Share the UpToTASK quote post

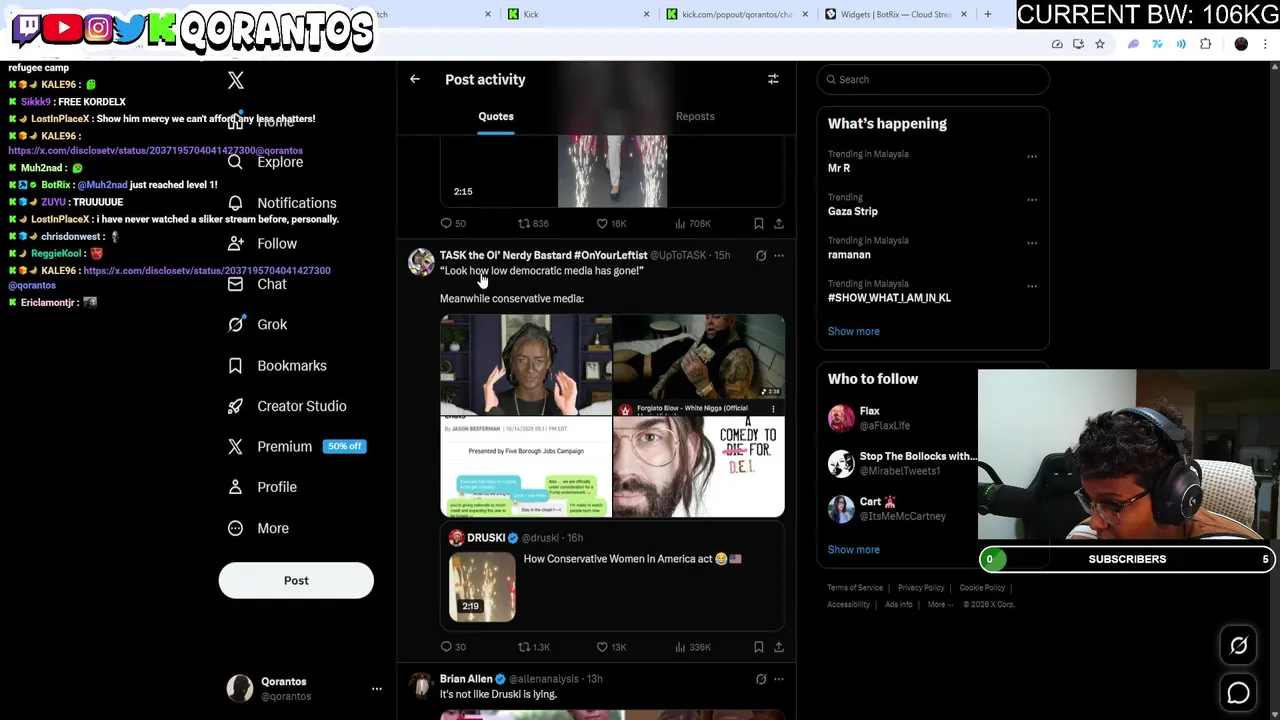tap(779, 647)
